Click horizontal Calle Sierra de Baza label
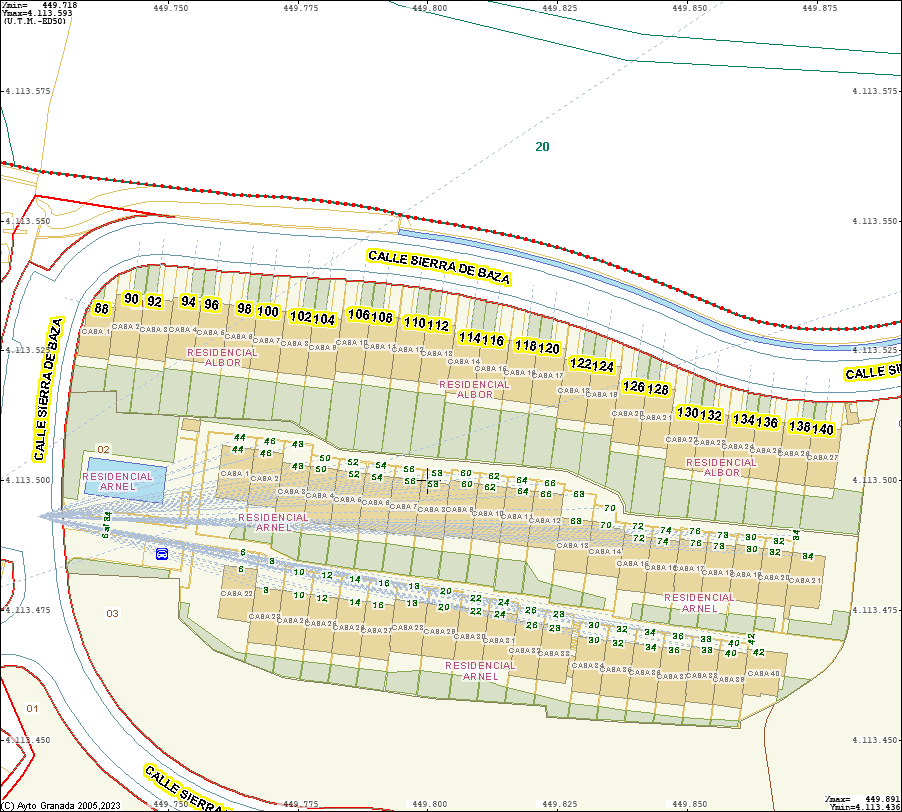This screenshot has width=902, height=812. click(x=439, y=266)
